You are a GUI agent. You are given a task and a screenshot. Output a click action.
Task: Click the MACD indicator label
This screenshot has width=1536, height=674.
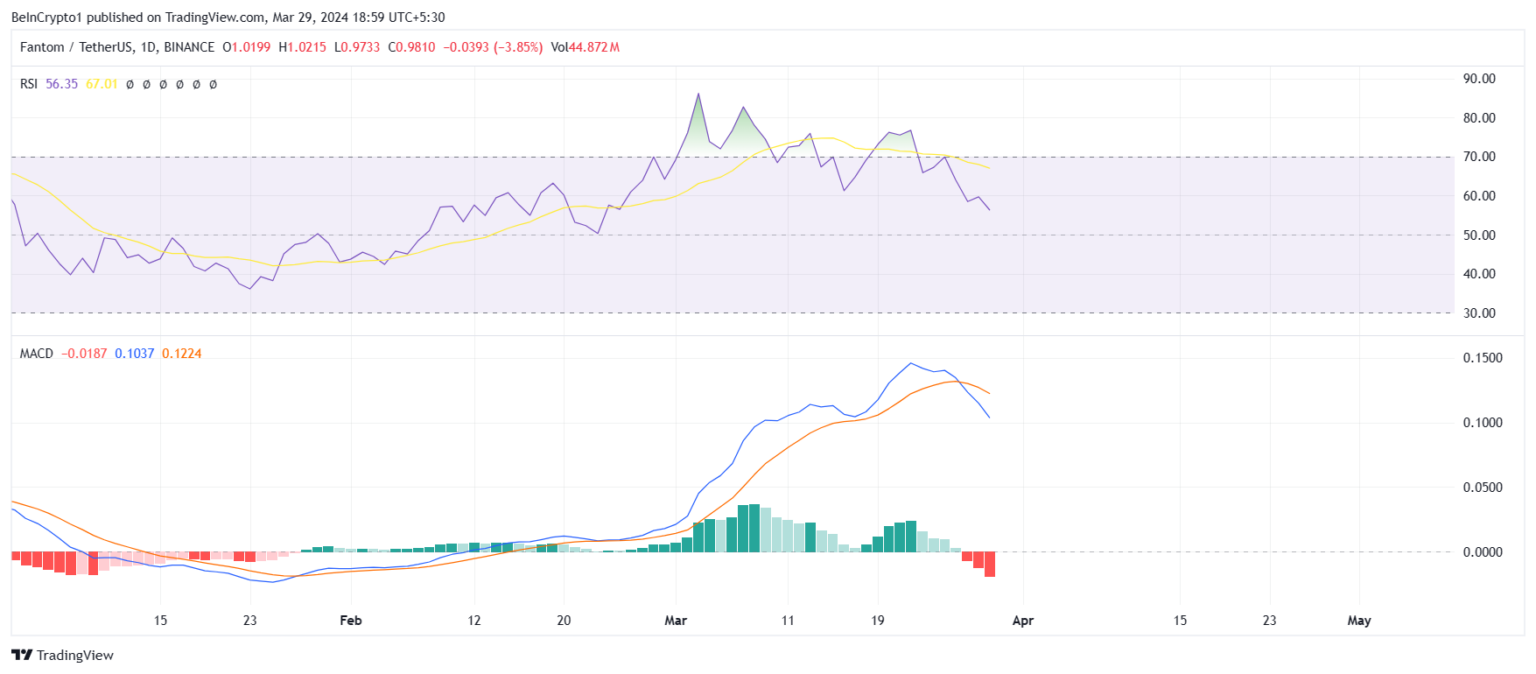click(x=37, y=353)
